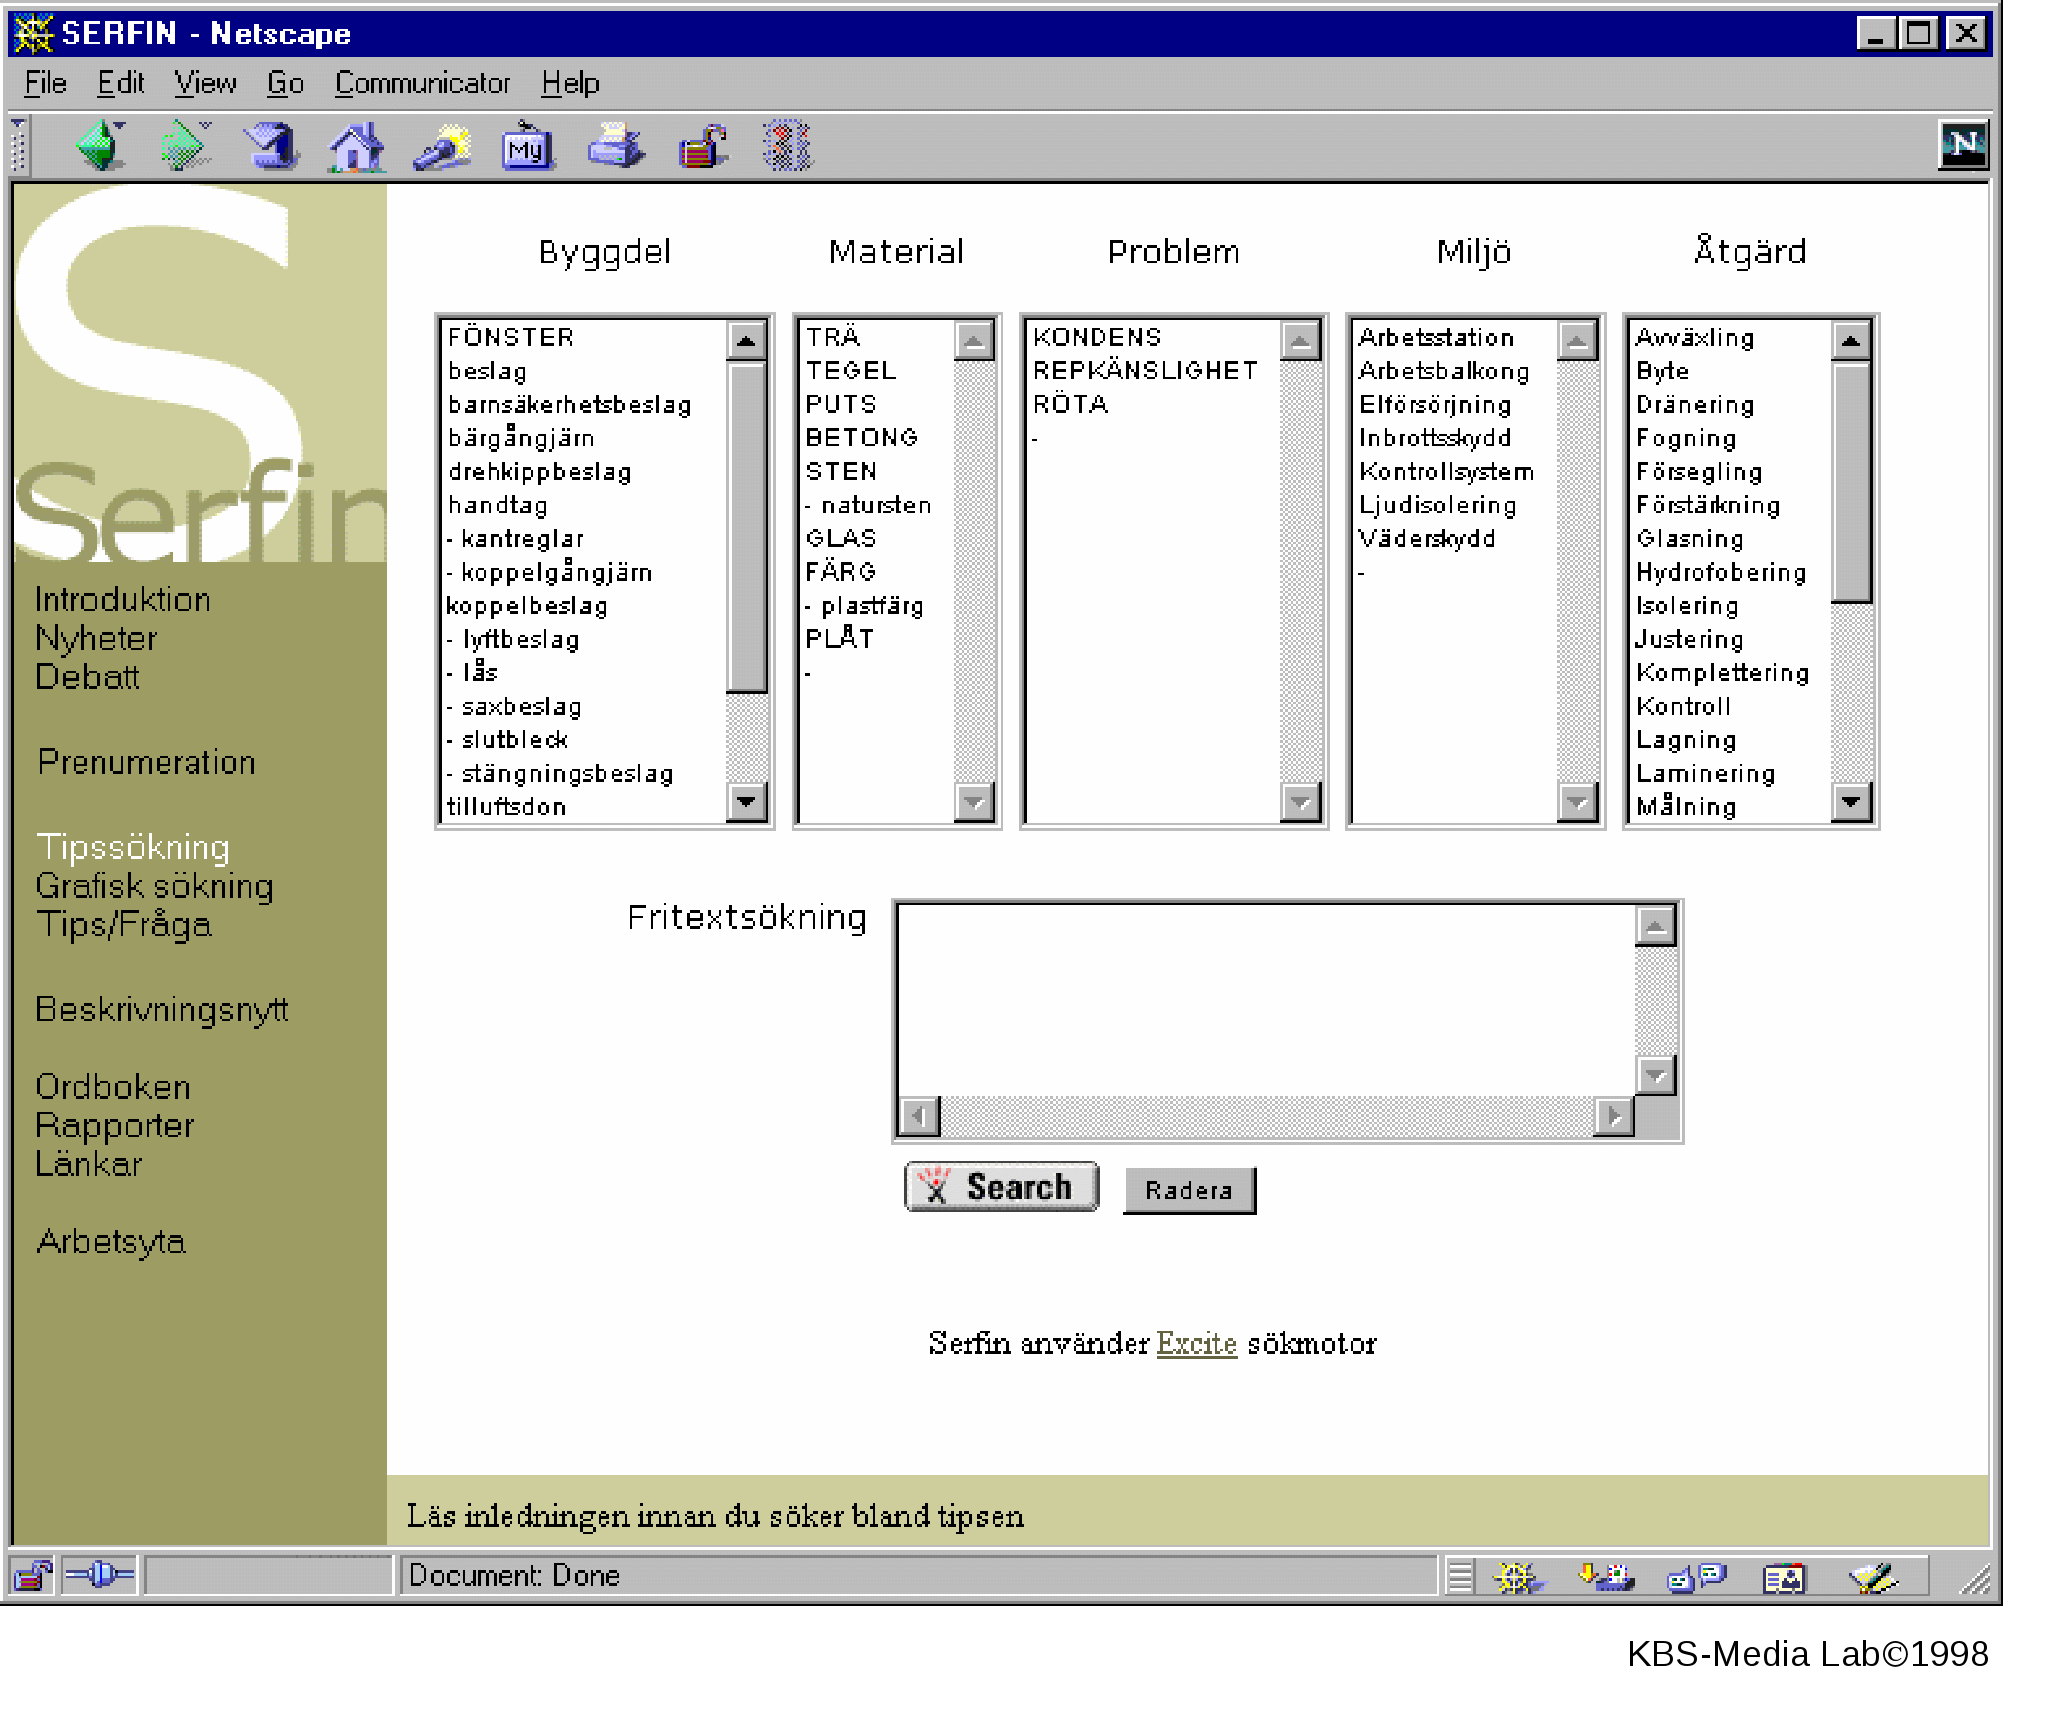Click the Netscape N logo icon

(1963, 145)
